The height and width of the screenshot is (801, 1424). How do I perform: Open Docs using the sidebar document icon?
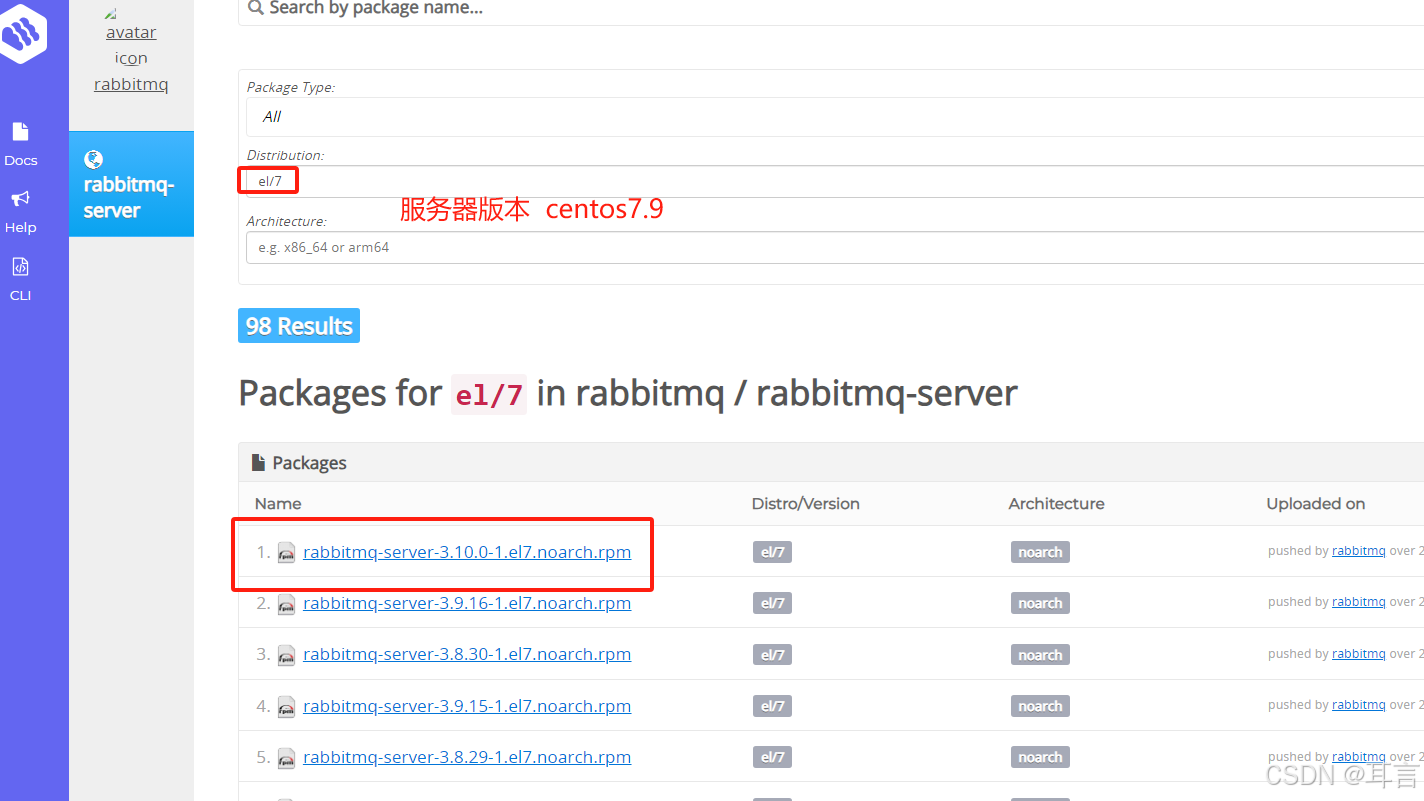pos(20,131)
